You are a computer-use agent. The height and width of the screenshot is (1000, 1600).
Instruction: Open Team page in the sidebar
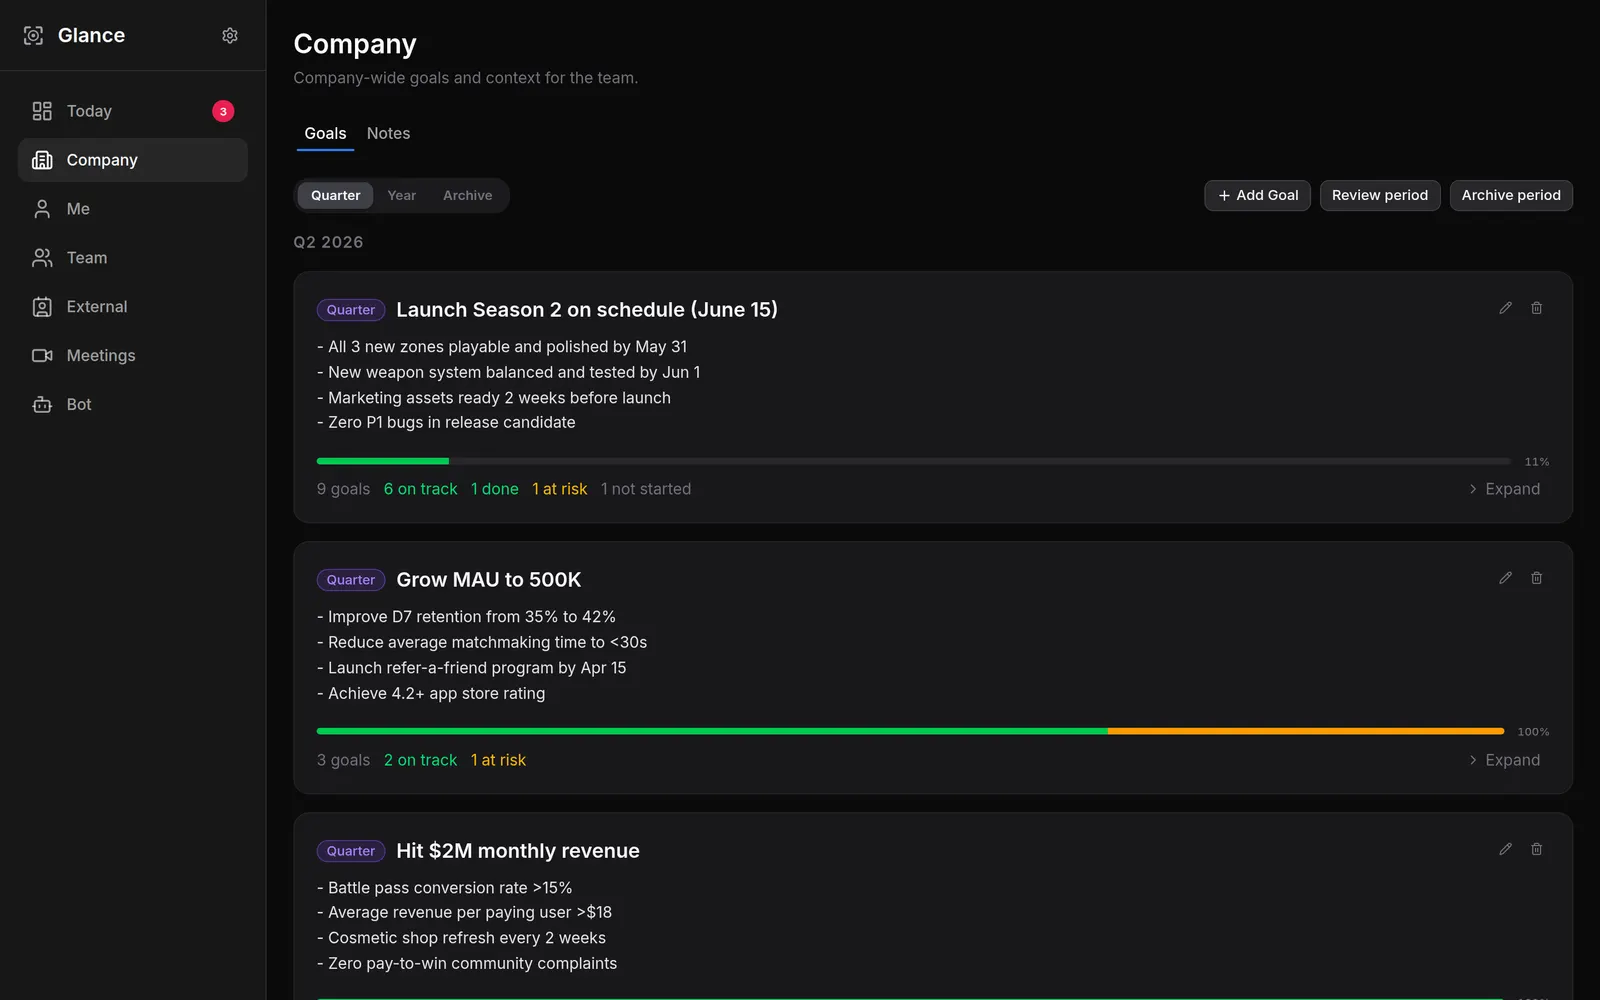pyautogui.click(x=133, y=258)
